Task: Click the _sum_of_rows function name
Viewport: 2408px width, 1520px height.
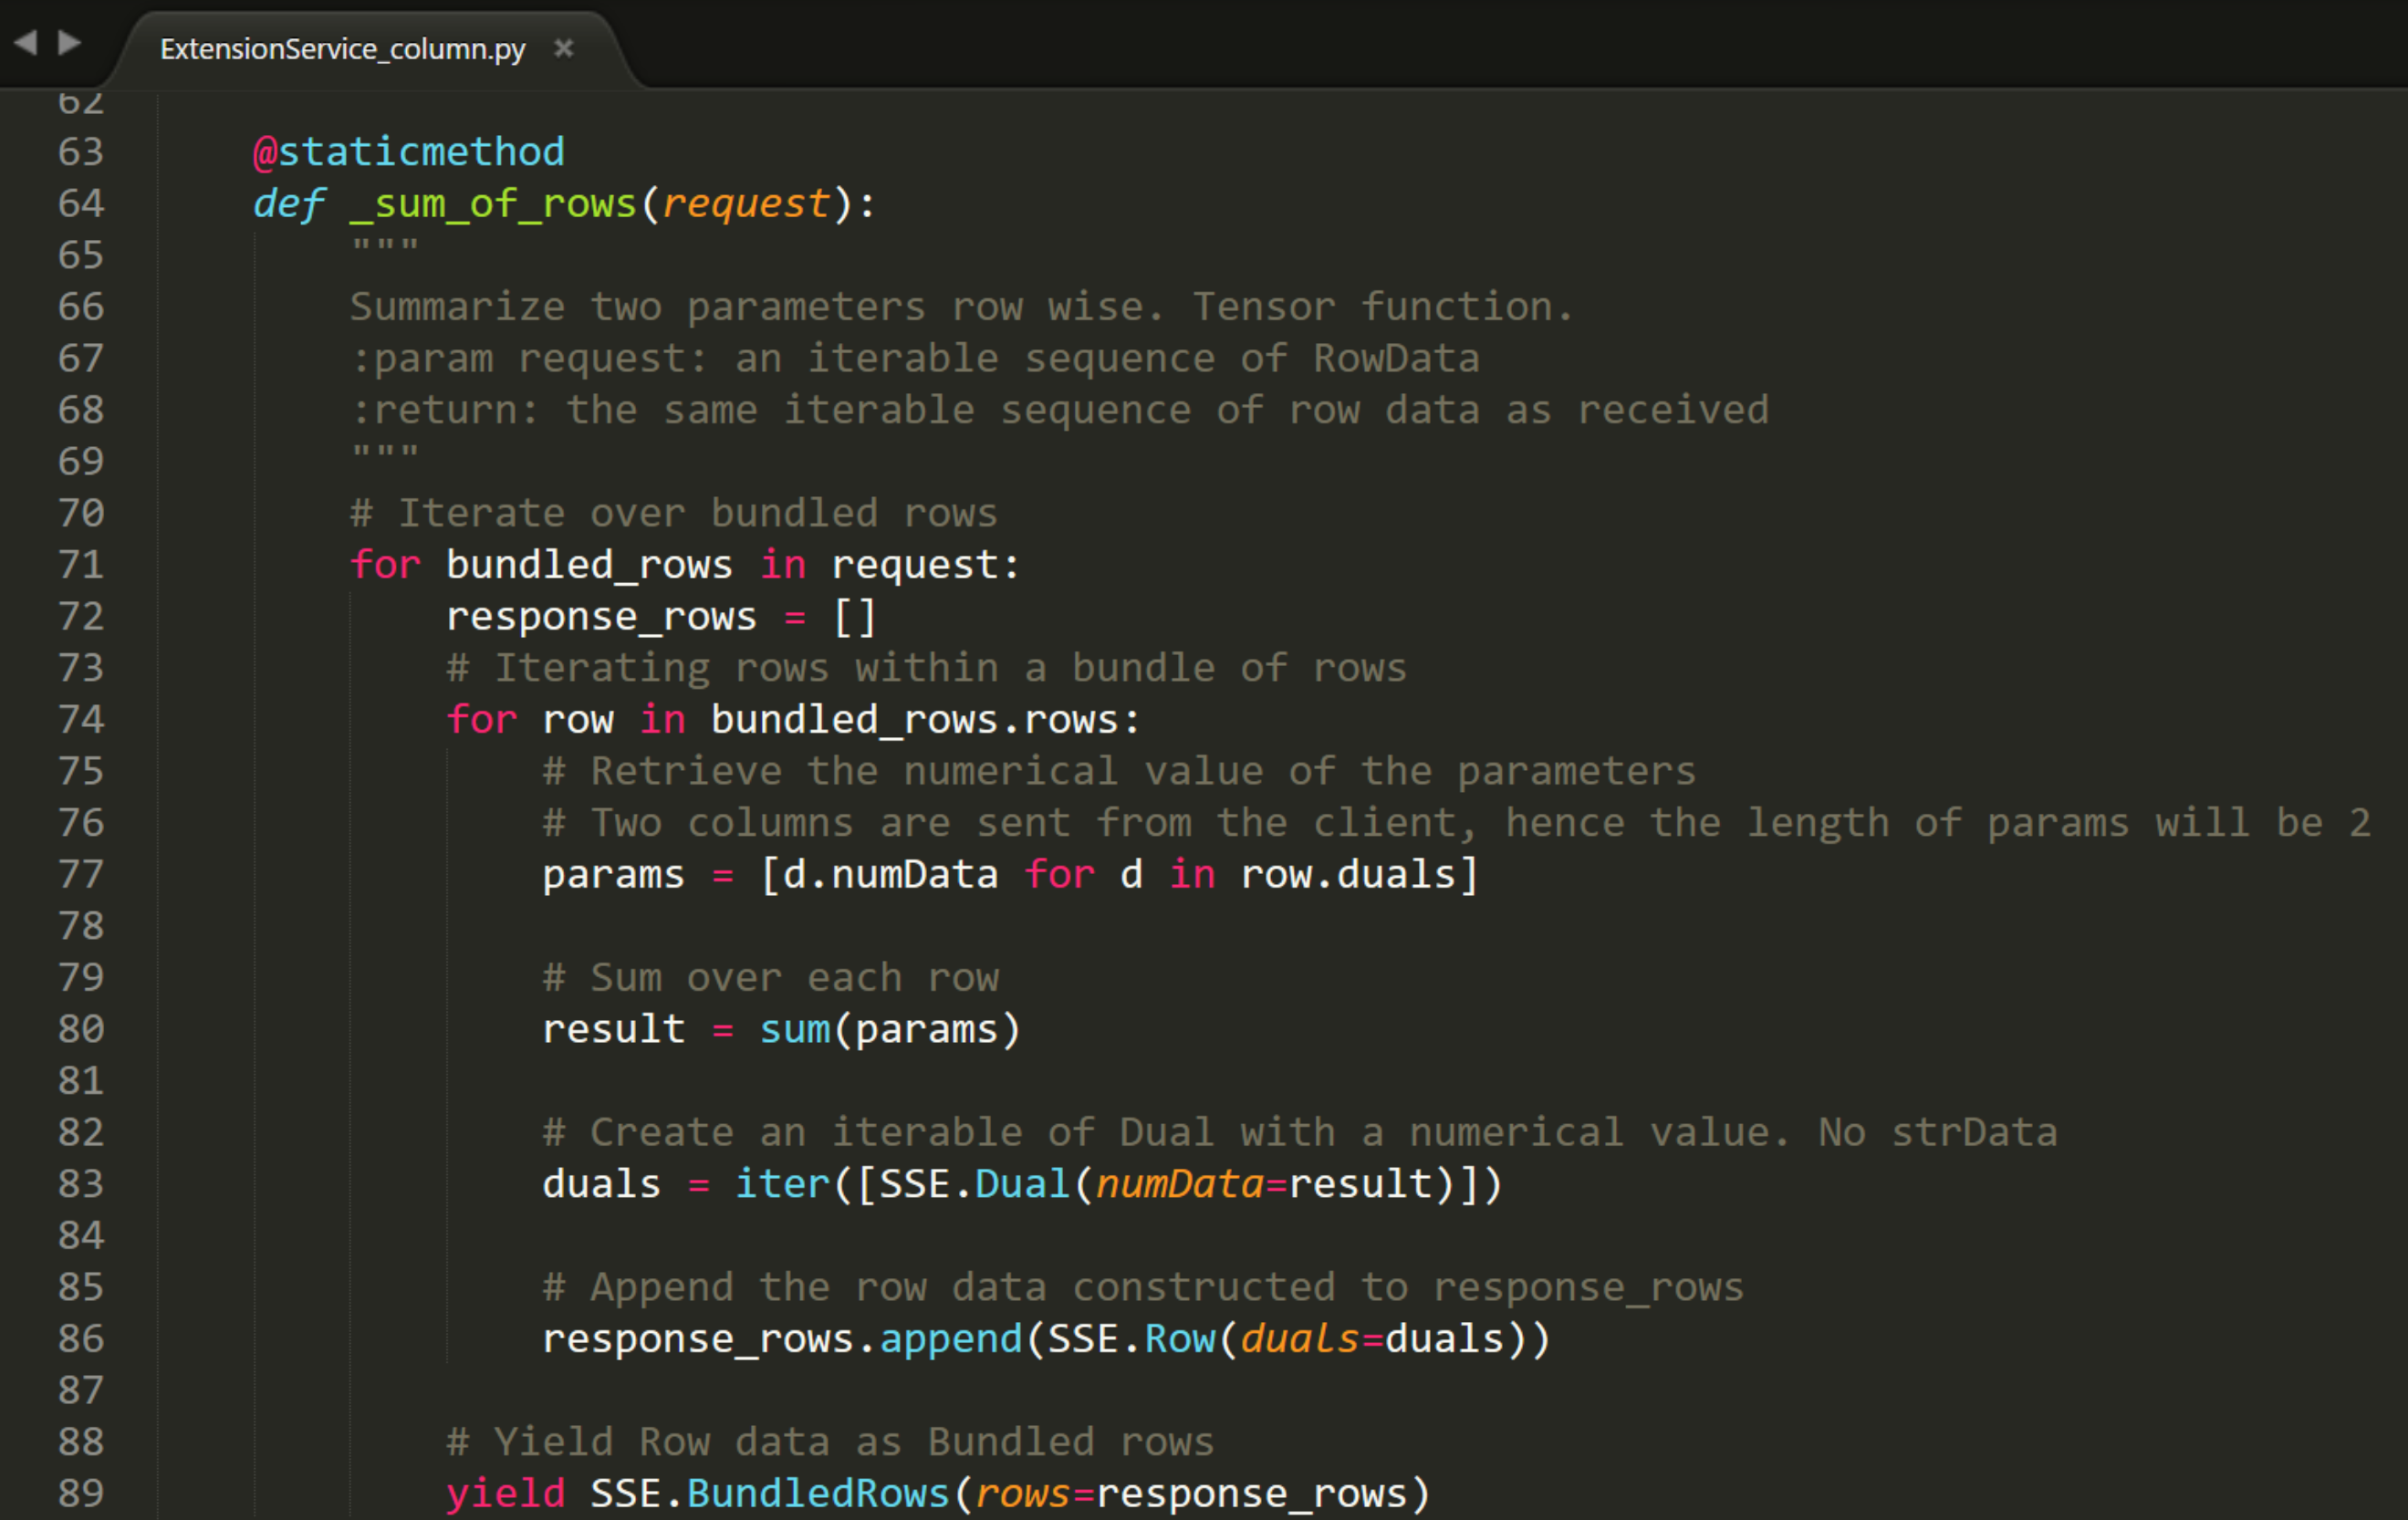Action: (x=493, y=205)
